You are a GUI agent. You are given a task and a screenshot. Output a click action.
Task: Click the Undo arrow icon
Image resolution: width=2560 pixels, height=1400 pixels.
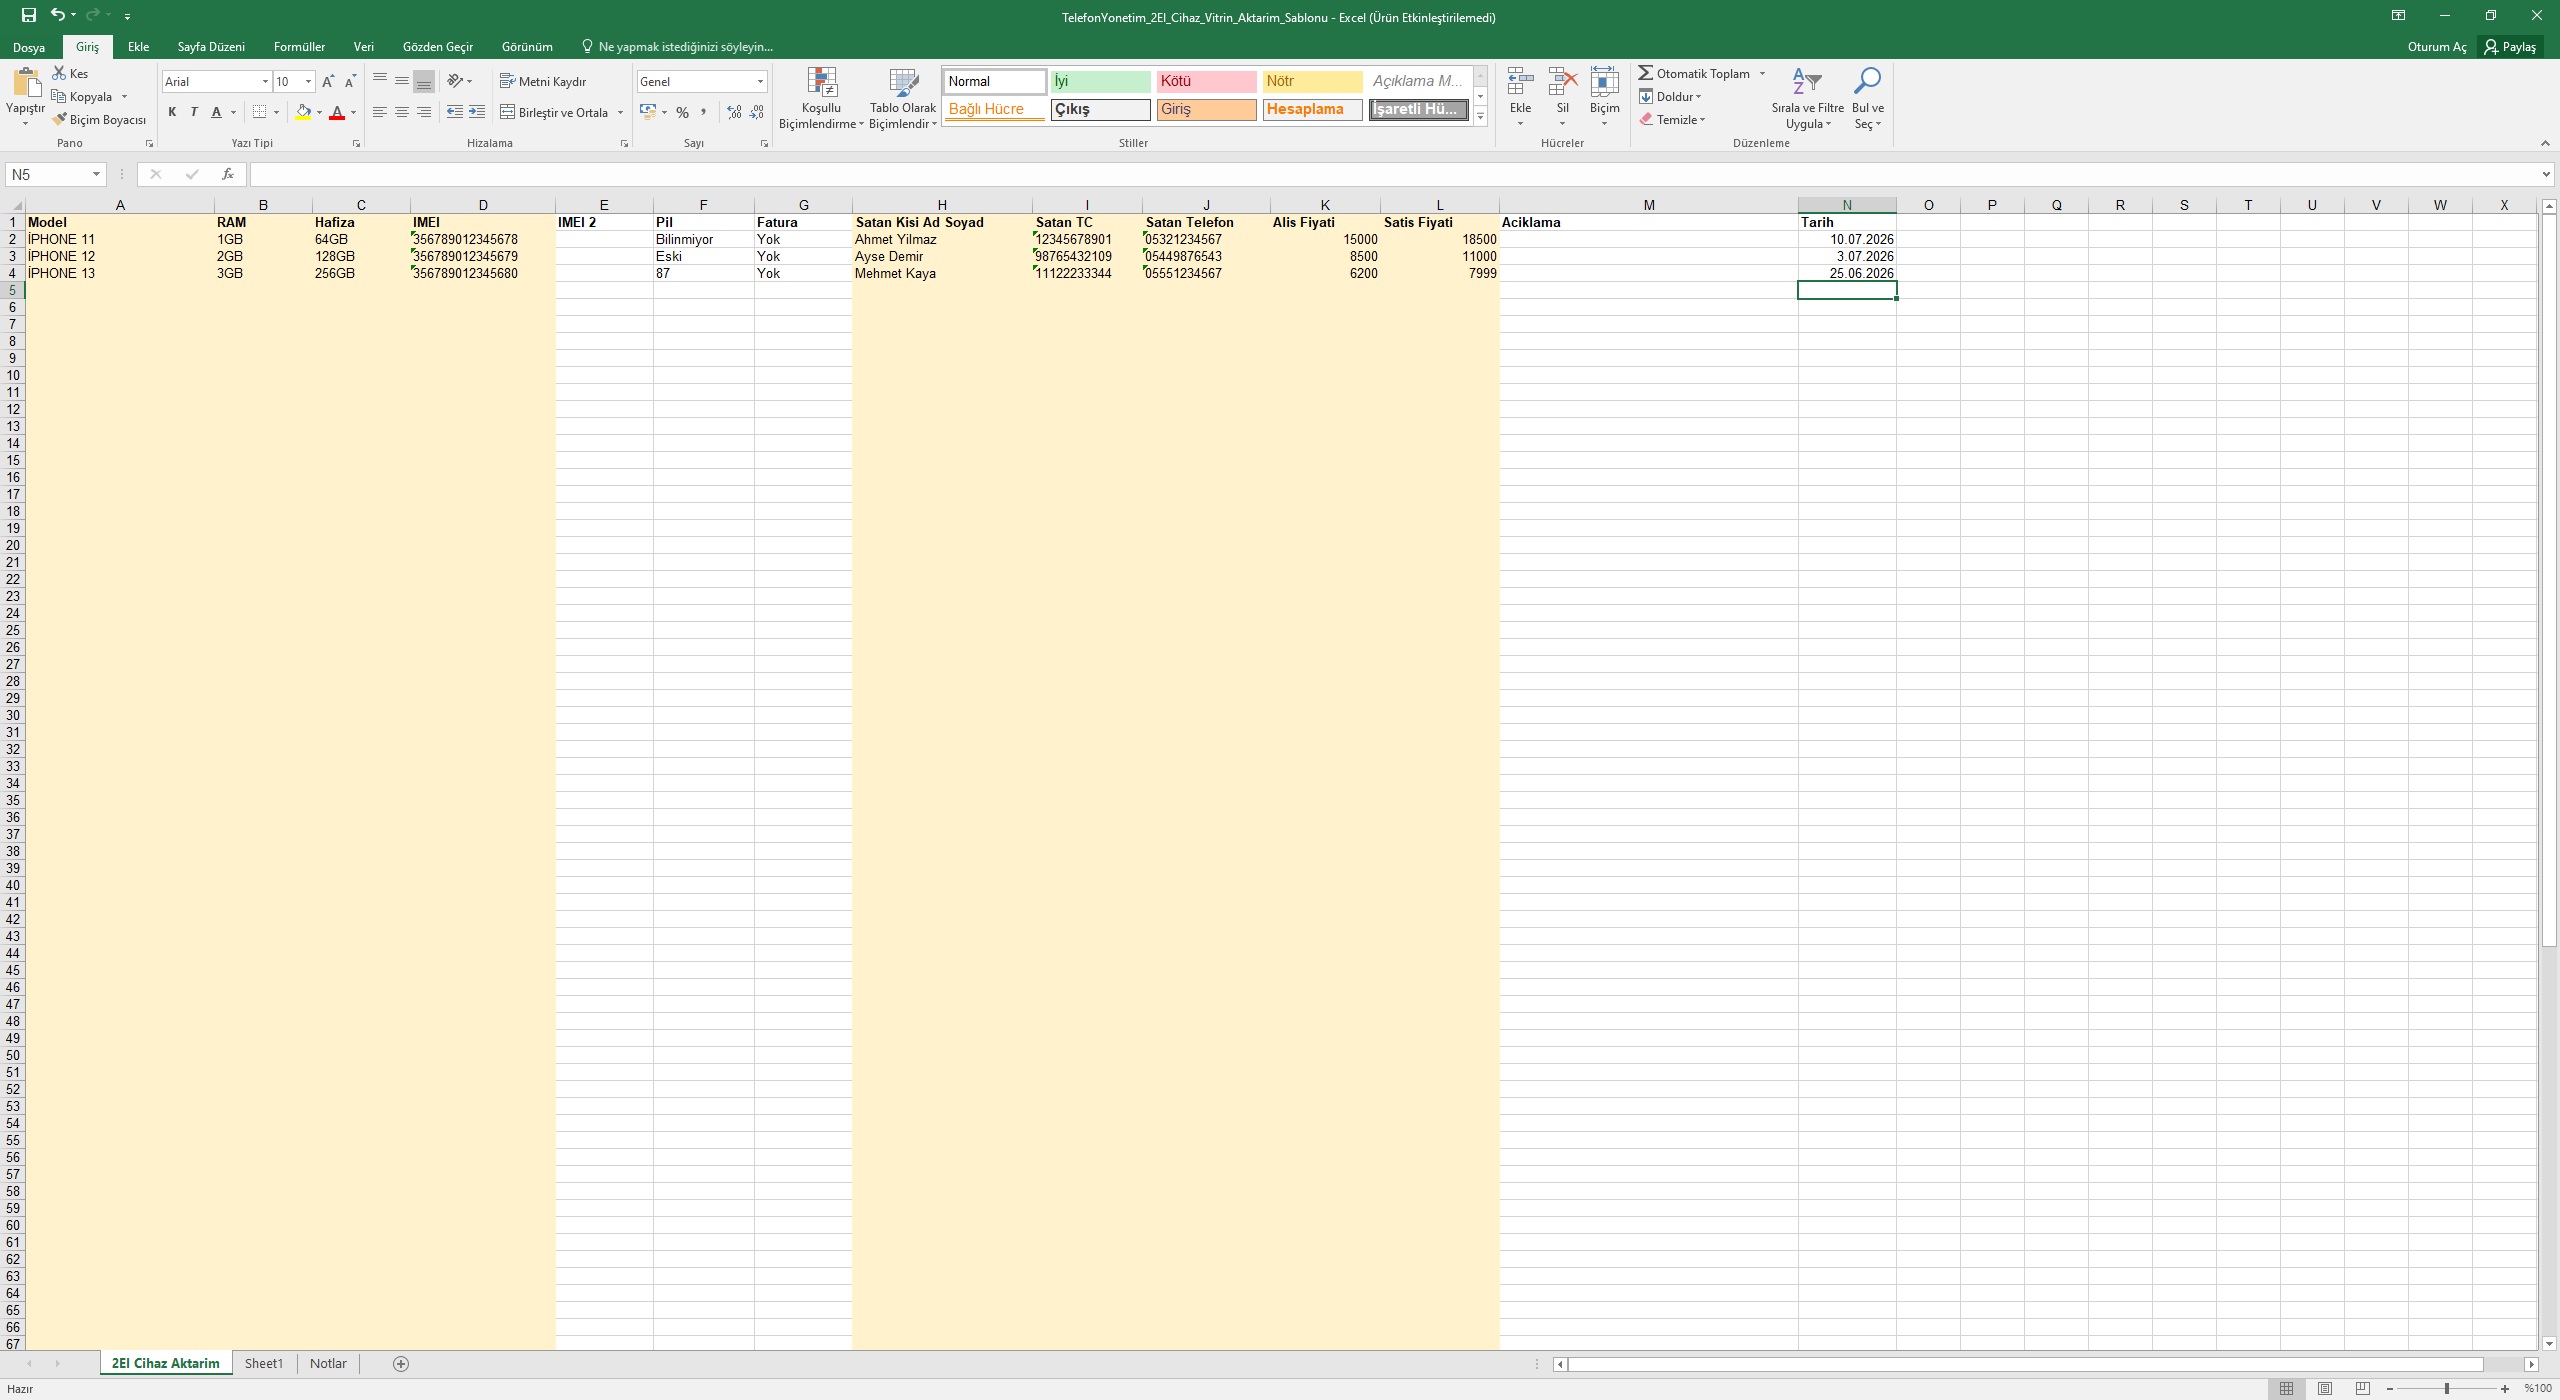[58, 15]
